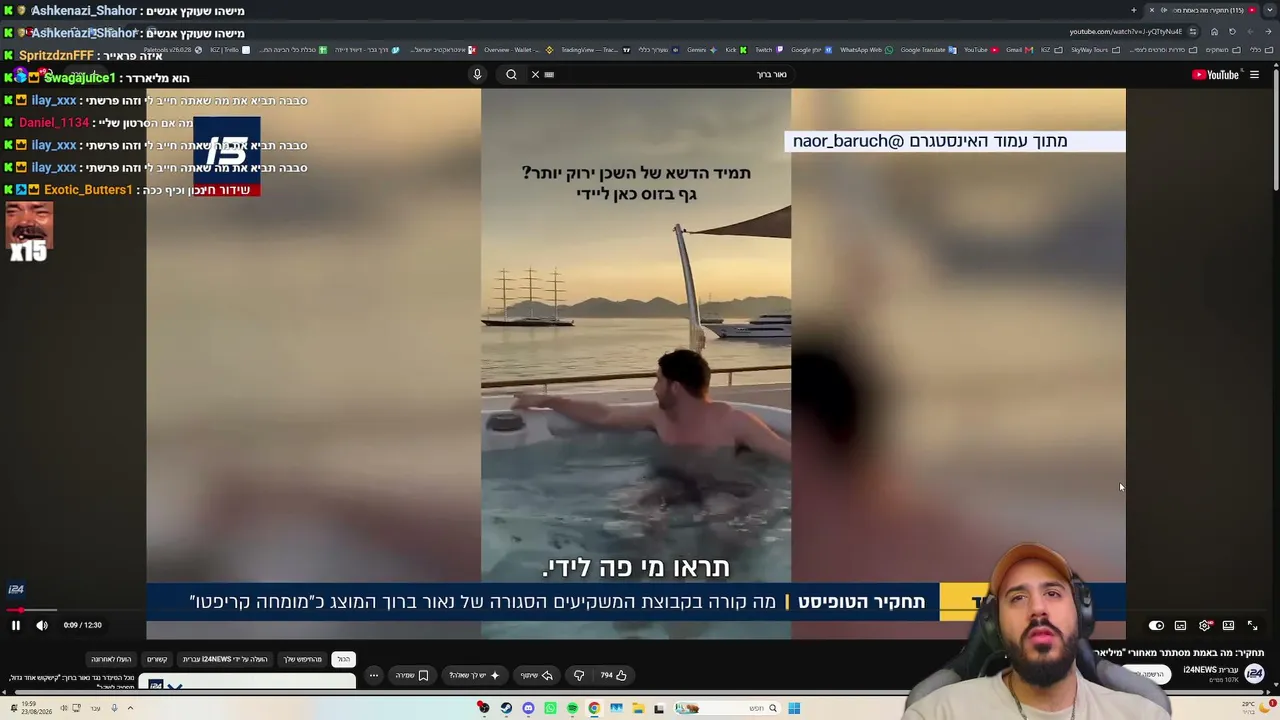This screenshot has height=720, width=1280.
Task: Select the 'הועלו לאחרונה' filter chip
Action: click(111, 659)
